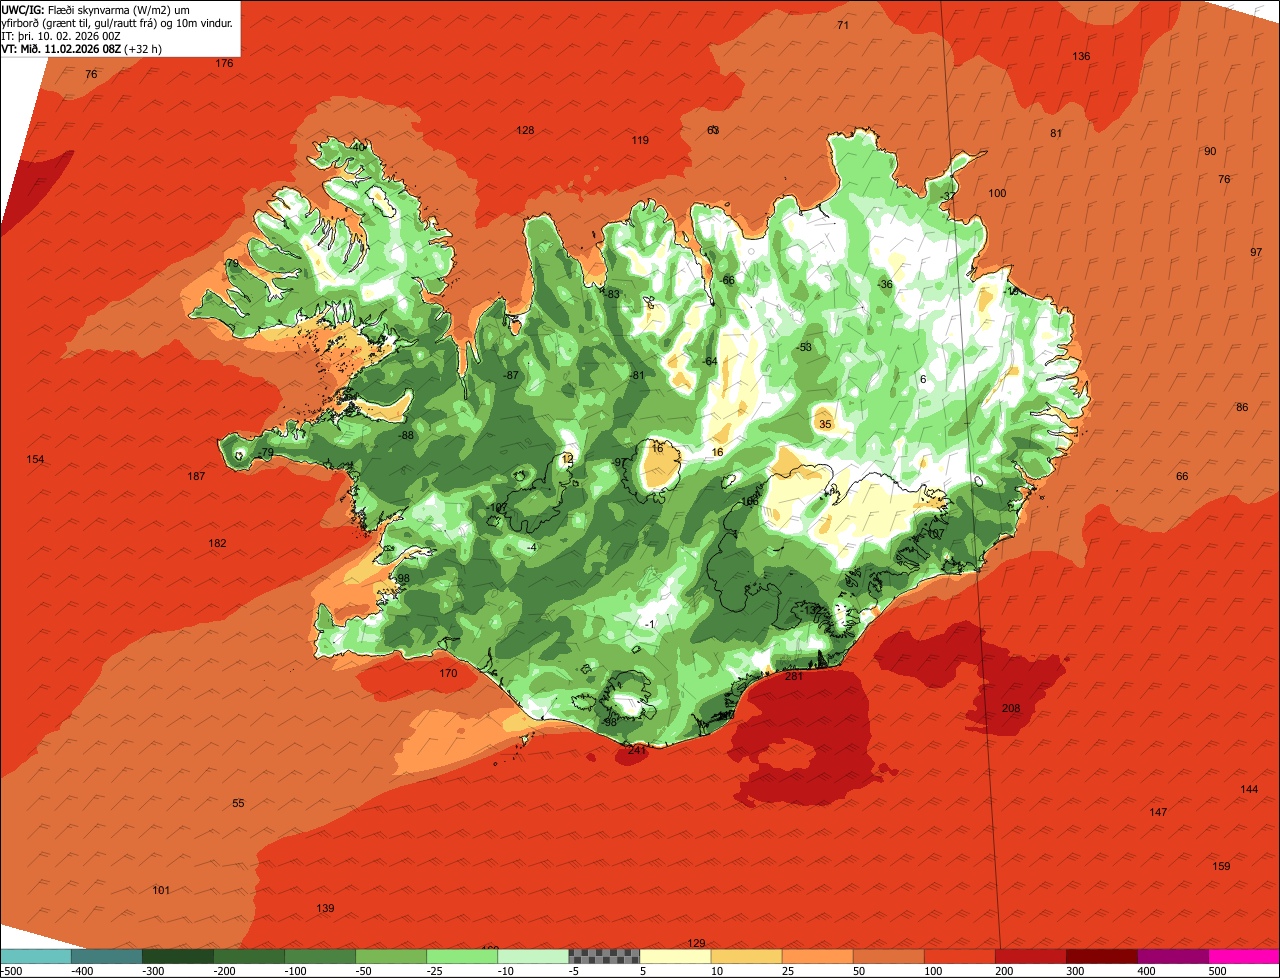
Task: Click the map value -36 in northeast Iceland
Action: tap(884, 284)
